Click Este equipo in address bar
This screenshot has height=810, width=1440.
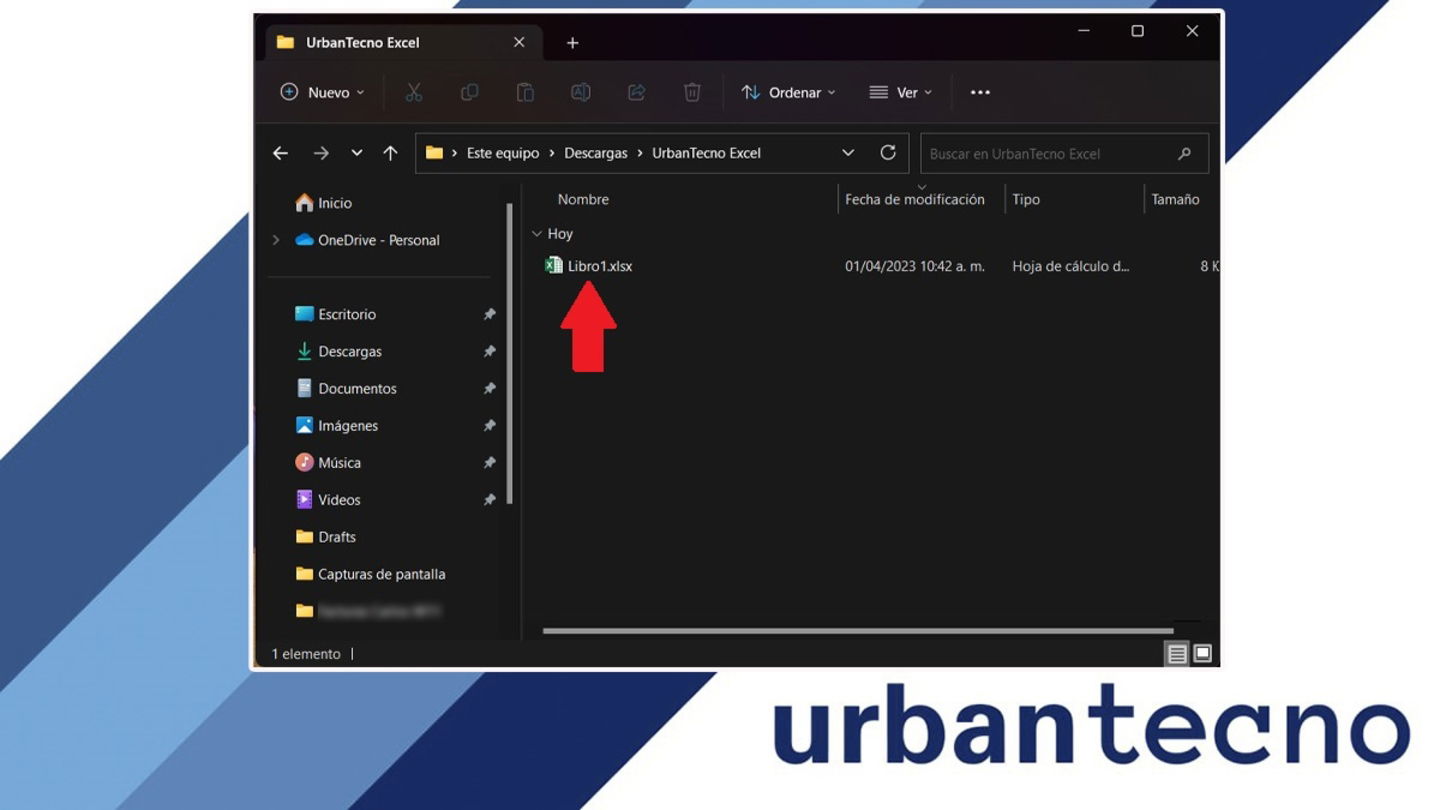pyautogui.click(x=503, y=153)
